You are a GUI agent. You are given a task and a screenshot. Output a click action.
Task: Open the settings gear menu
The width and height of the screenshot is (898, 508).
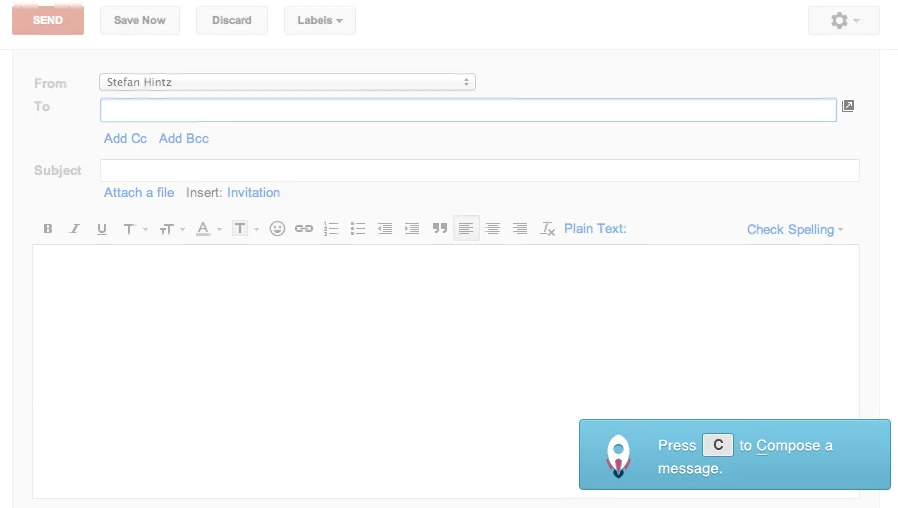point(844,21)
